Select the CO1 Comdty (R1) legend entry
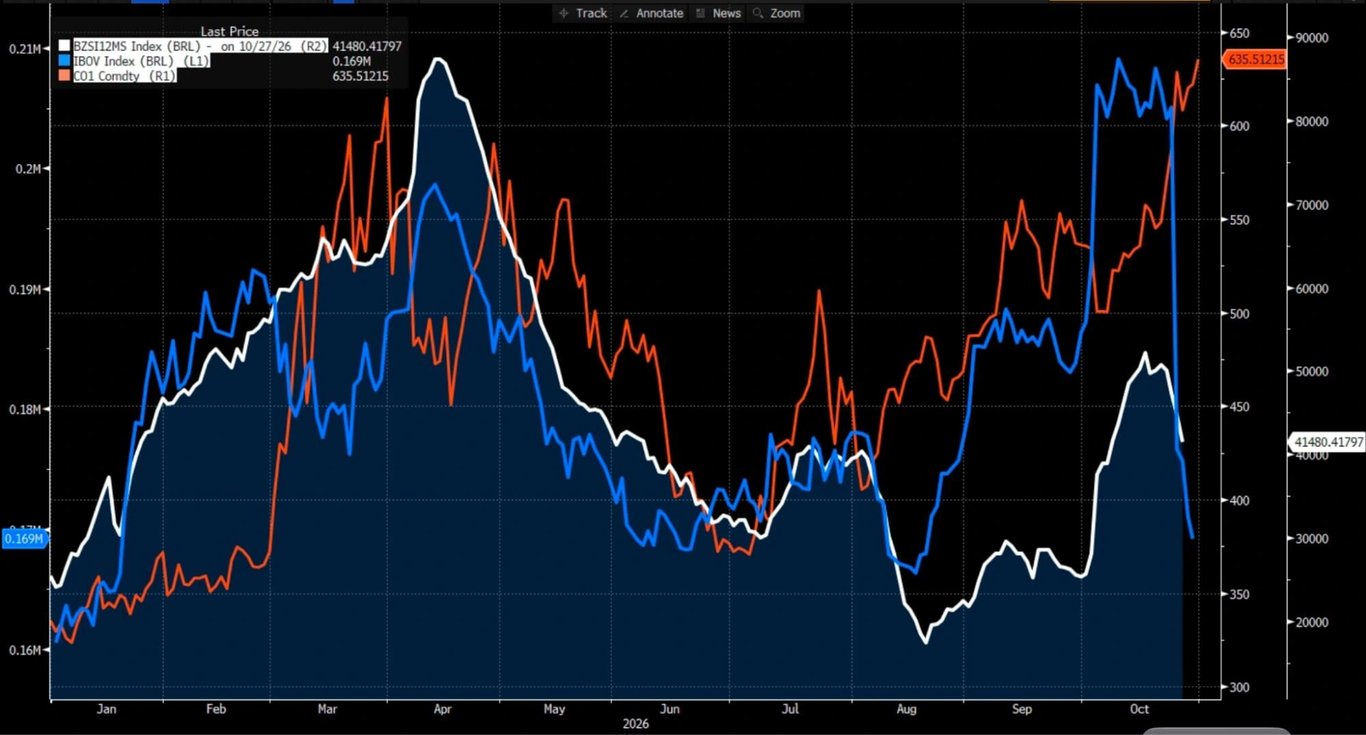 coord(125,76)
